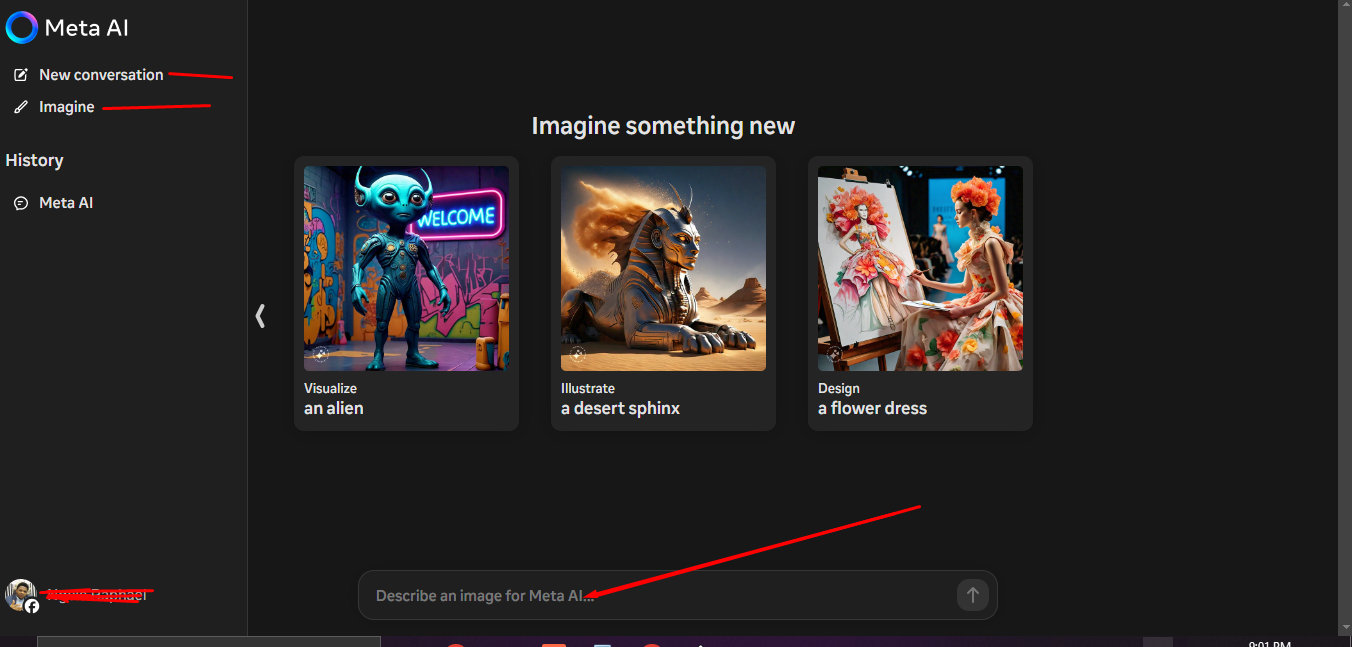This screenshot has height=647, width=1352.
Task: Click the user profile avatar picture
Action: click(x=21, y=595)
